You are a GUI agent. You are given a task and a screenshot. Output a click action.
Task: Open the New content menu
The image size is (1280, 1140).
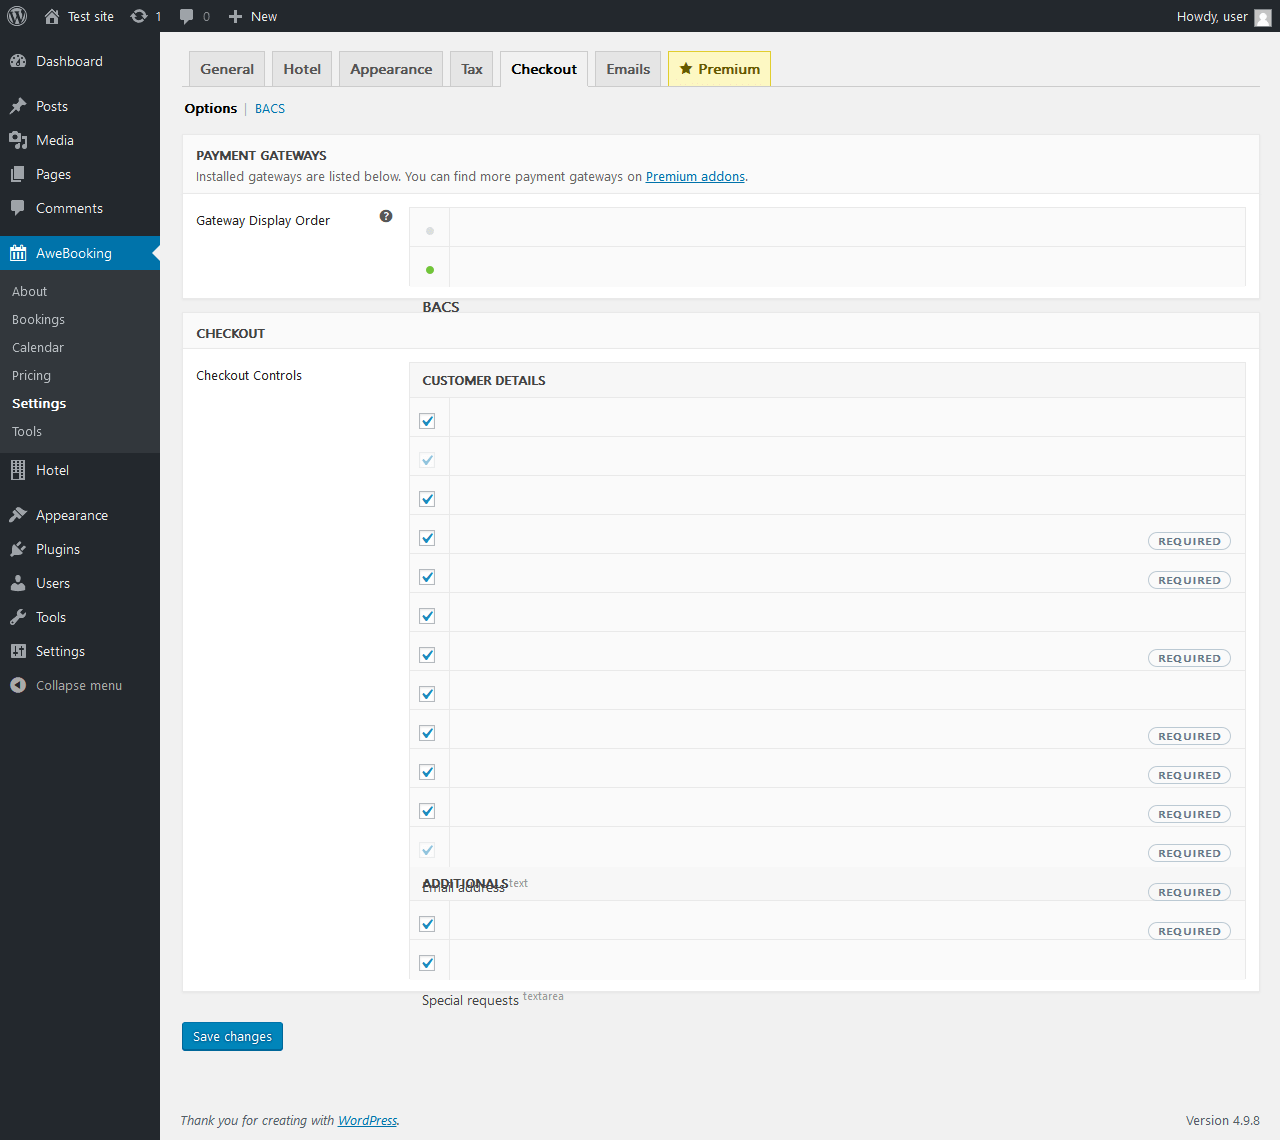[x=253, y=16]
